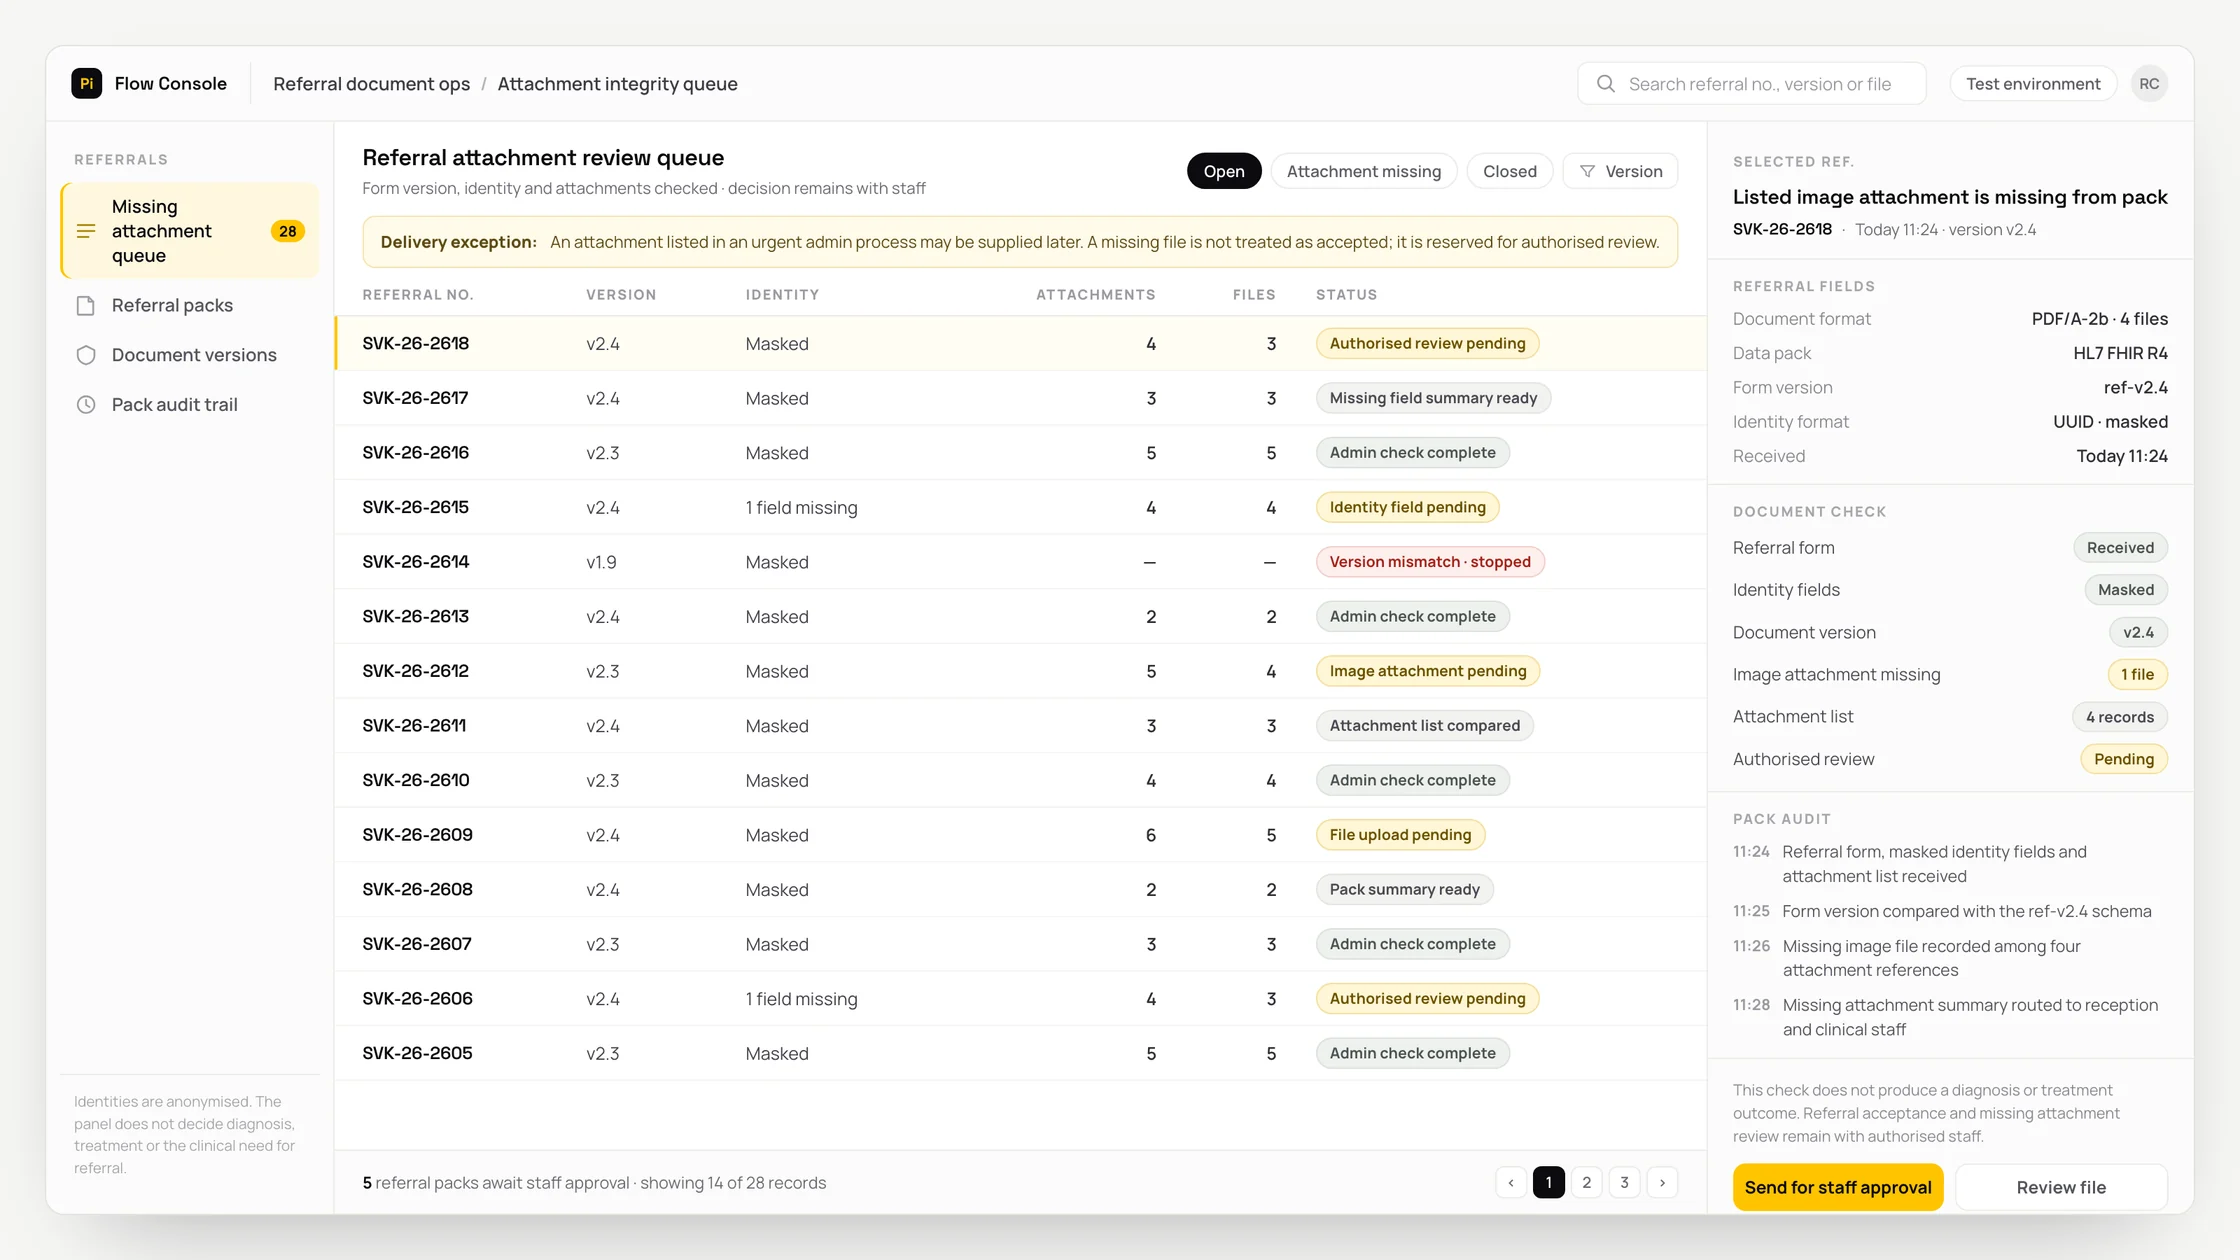2240x1260 pixels.
Task: Select referral row SVK-26-2611
Action: click(1020, 726)
